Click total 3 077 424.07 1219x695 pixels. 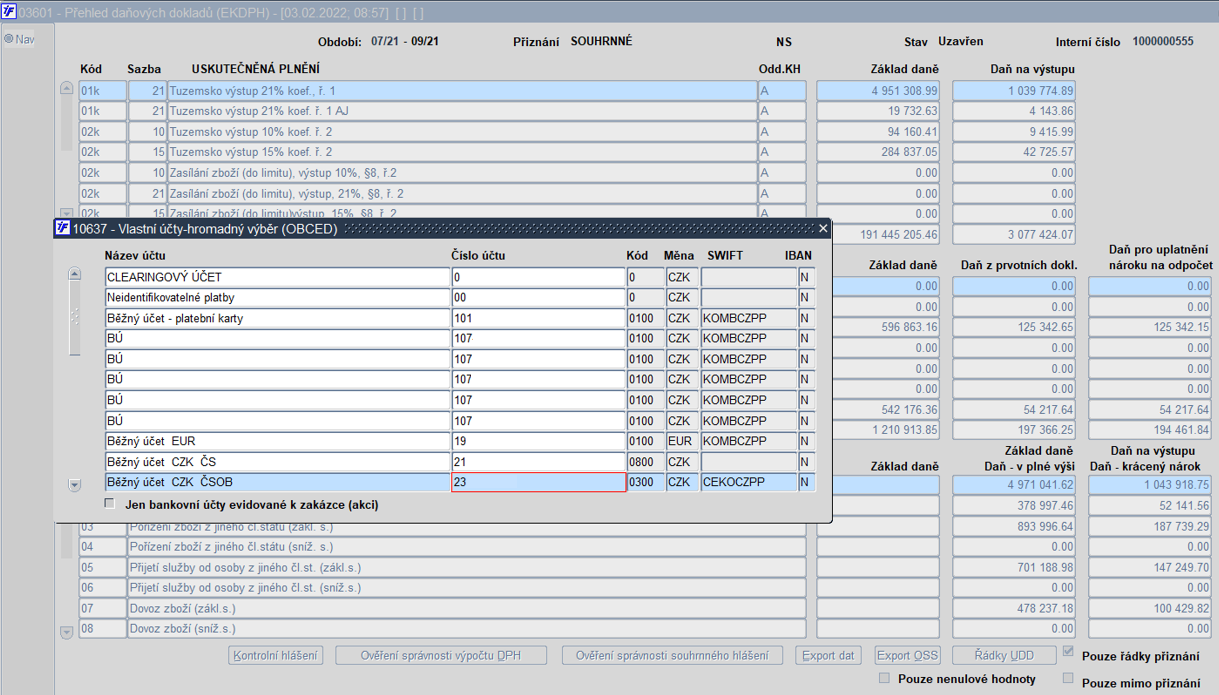(1013, 235)
